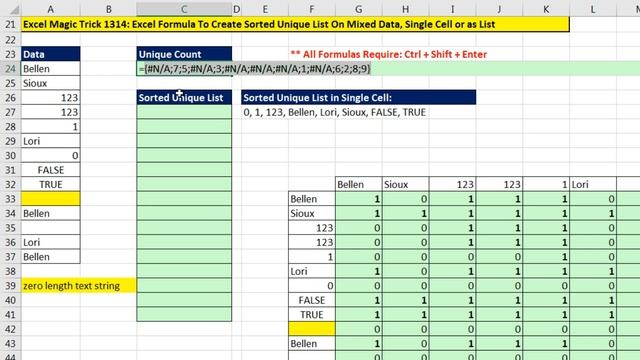
Task: Select cell A27 containing 123
Action: (x=51, y=112)
